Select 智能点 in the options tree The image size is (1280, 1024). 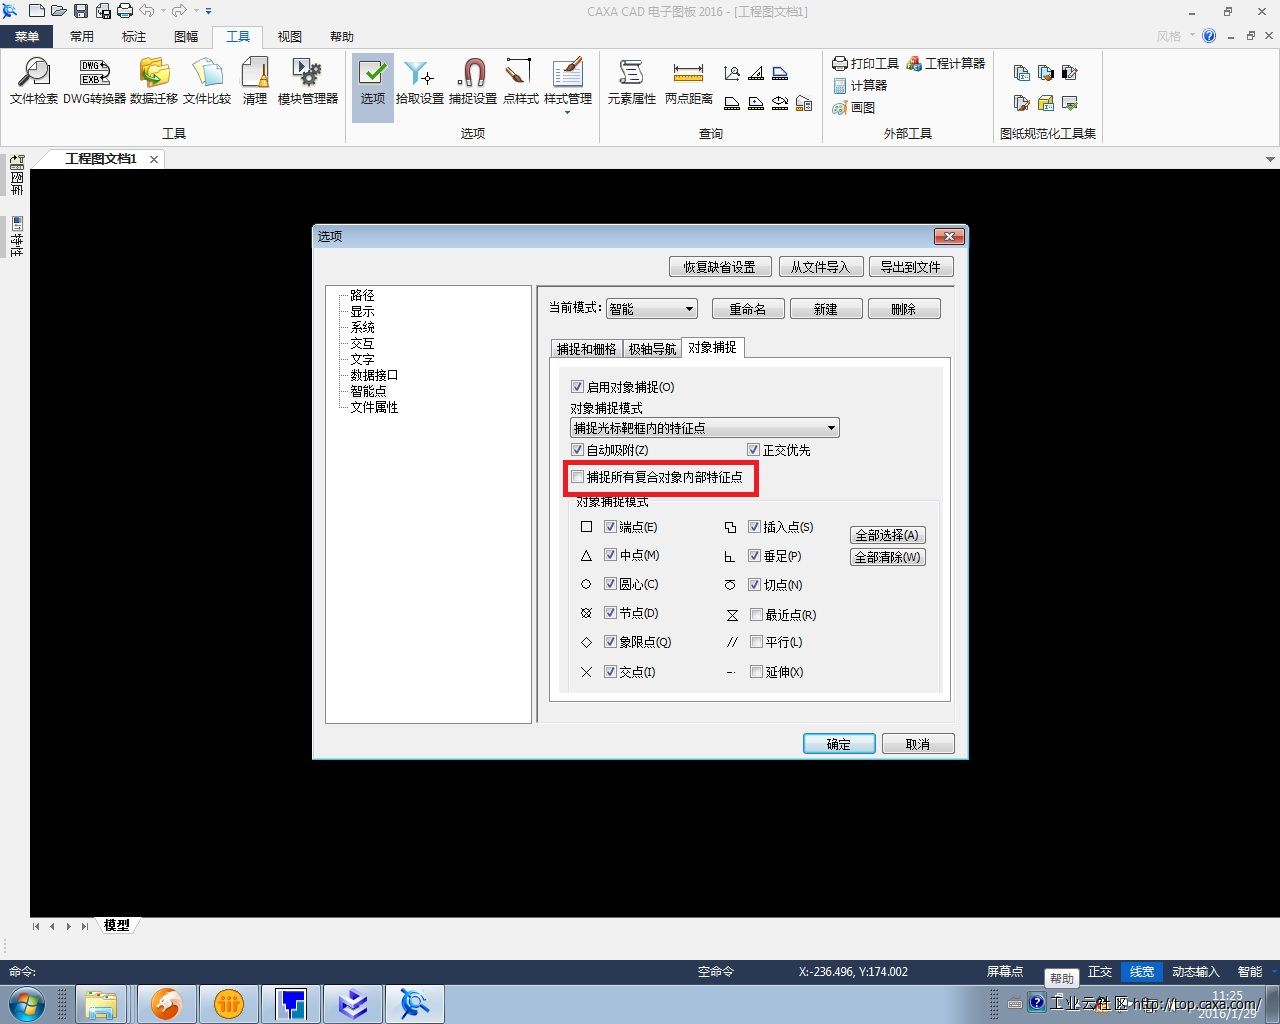click(368, 391)
